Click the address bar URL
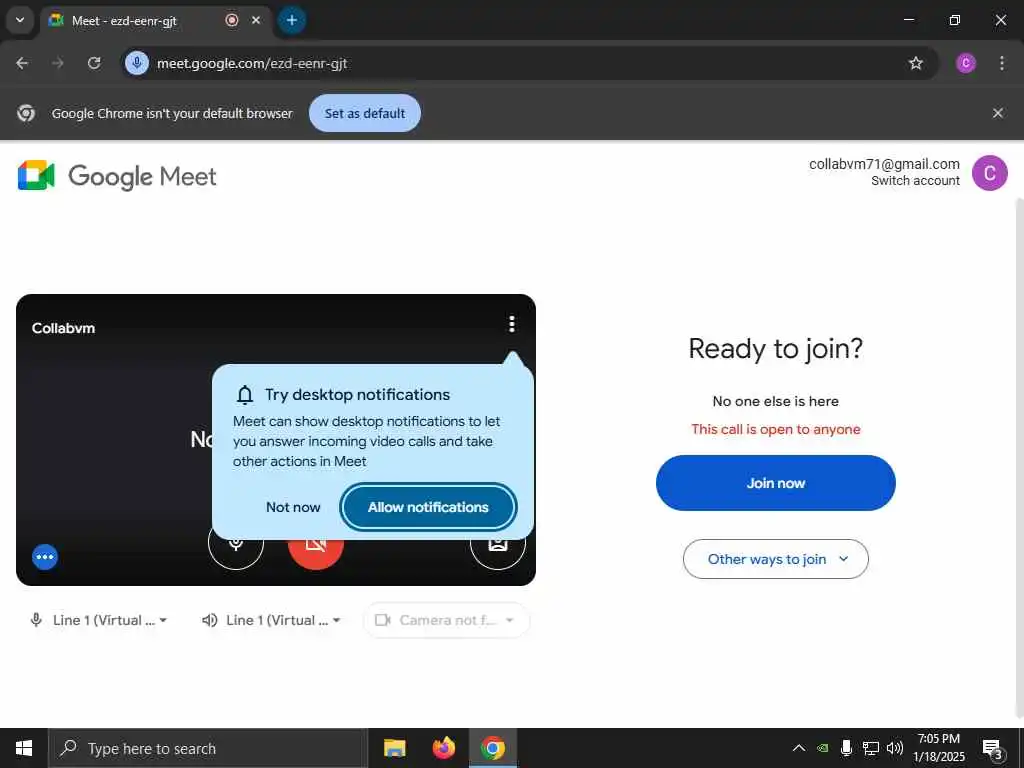 click(252, 63)
